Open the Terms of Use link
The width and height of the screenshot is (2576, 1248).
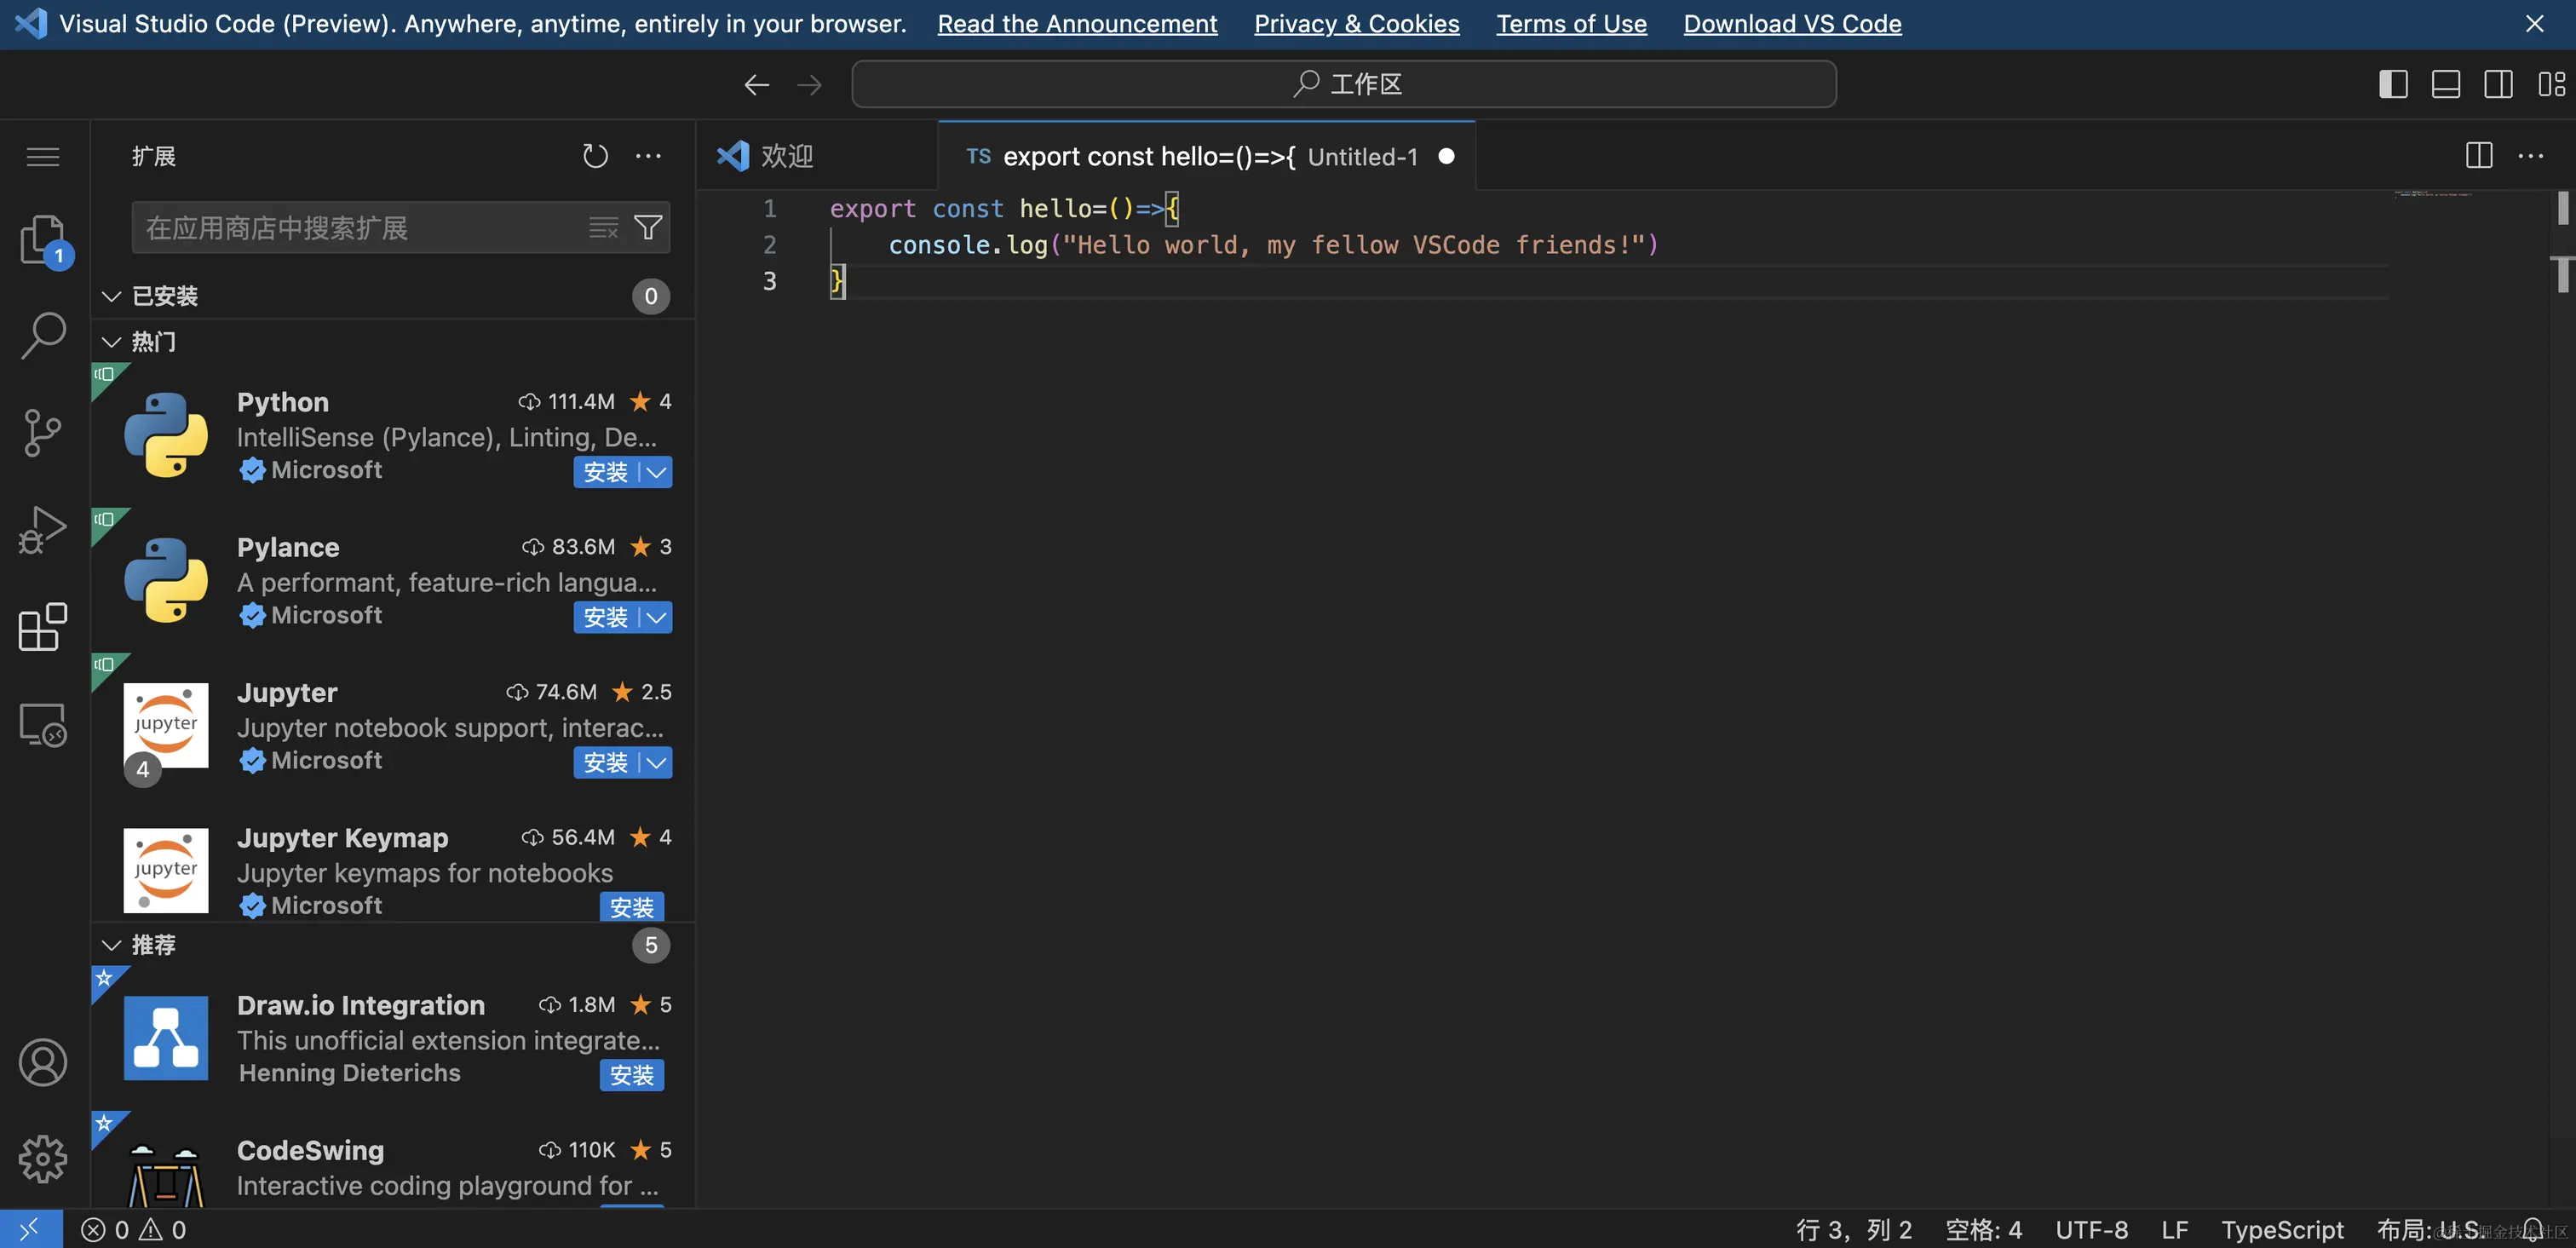point(1571,24)
